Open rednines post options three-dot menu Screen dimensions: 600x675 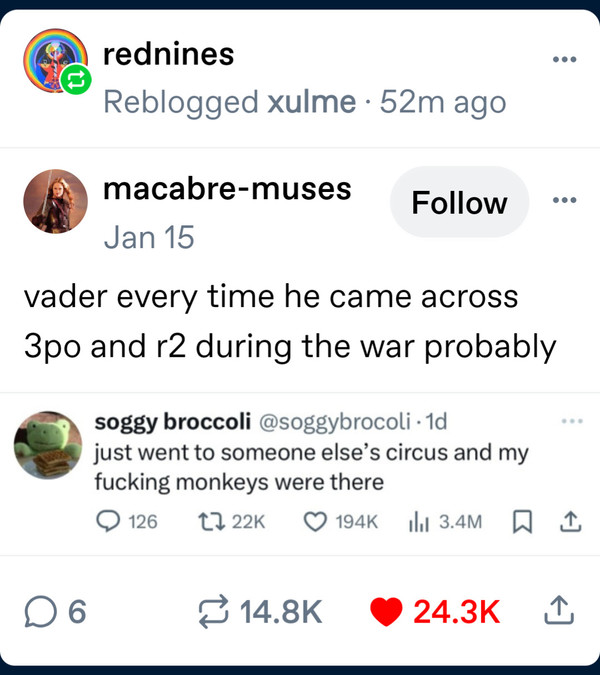pyautogui.click(x=564, y=59)
